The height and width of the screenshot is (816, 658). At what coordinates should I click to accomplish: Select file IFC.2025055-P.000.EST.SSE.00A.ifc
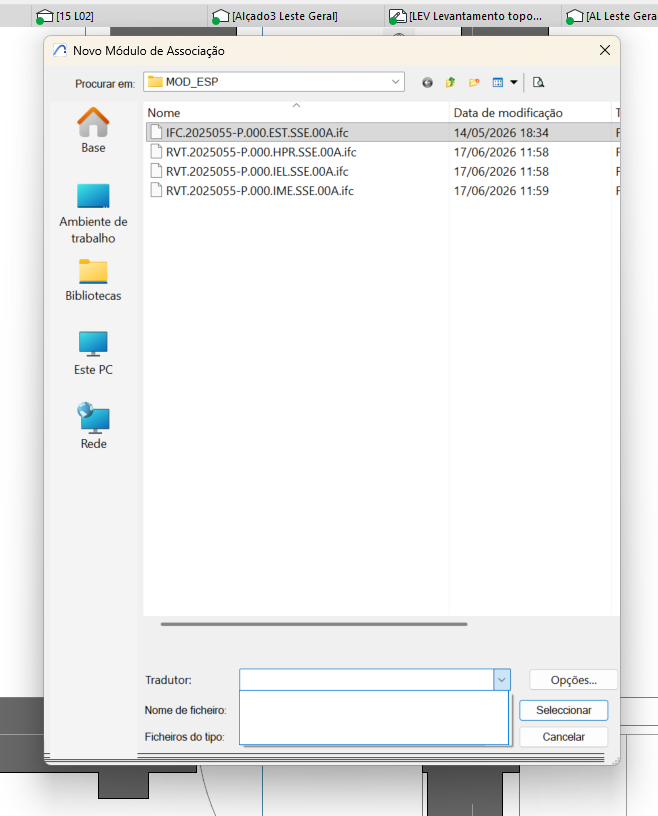tap(257, 133)
